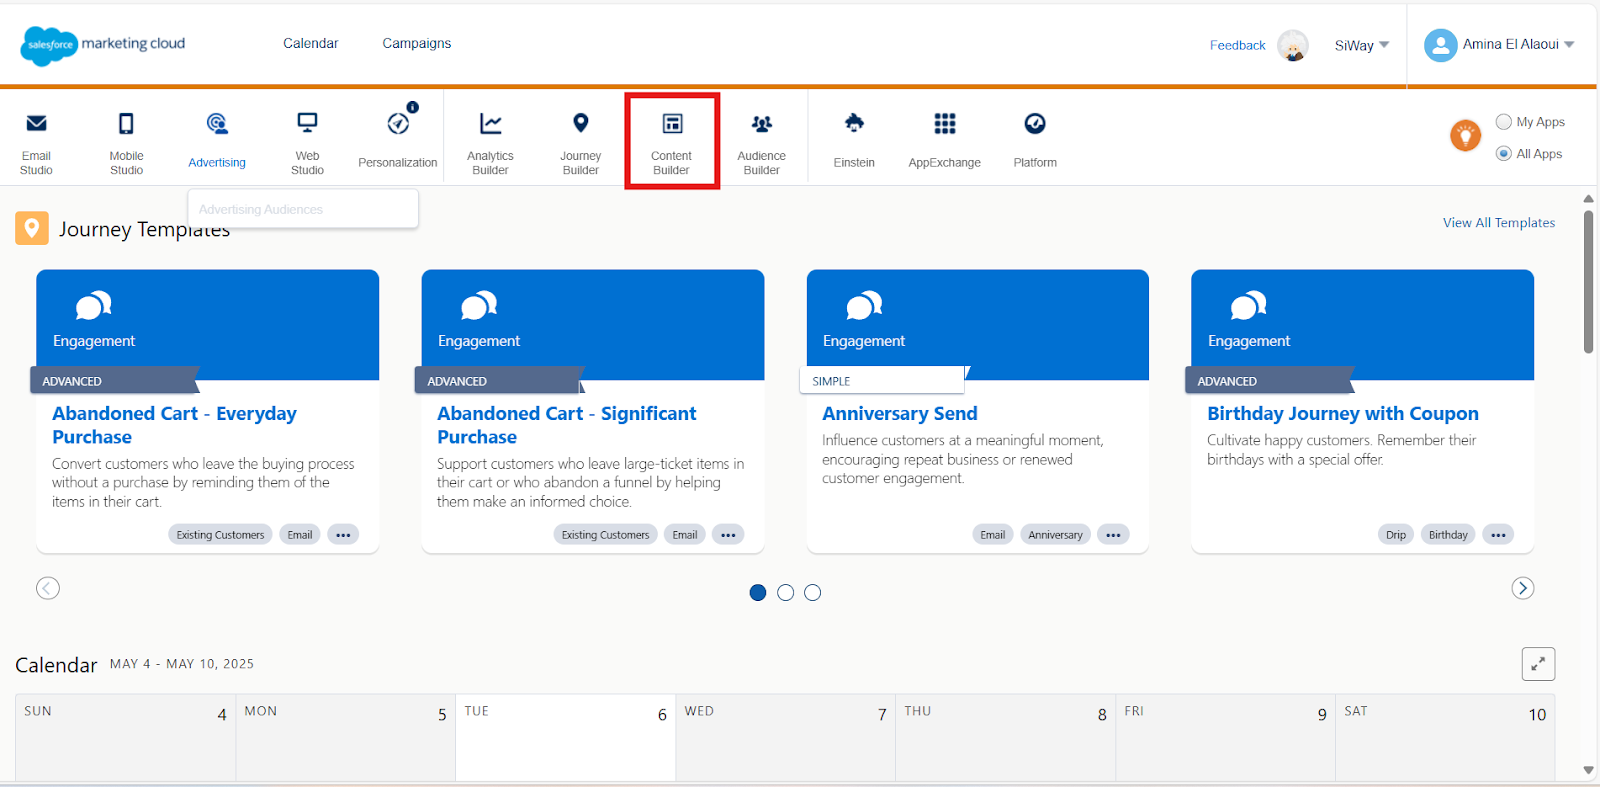Expand the calendar with the fullscreen icon
Image resolution: width=1600 pixels, height=787 pixels.
1538,664
